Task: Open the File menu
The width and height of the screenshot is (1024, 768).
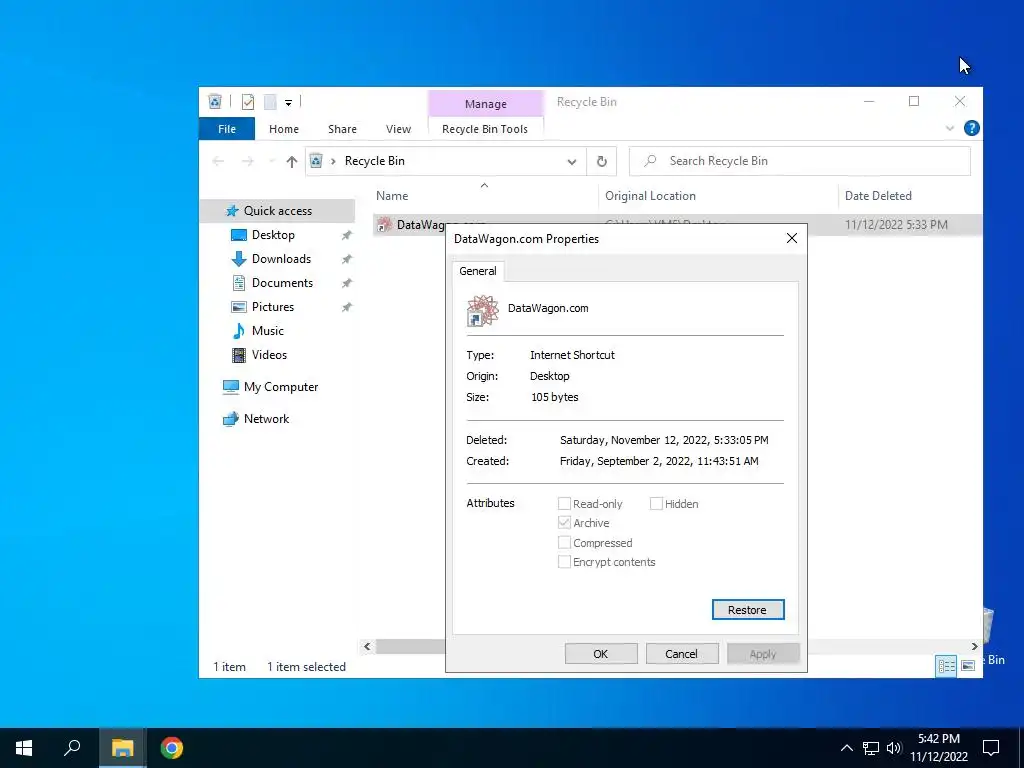Action: pyautogui.click(x=227, y=129)
